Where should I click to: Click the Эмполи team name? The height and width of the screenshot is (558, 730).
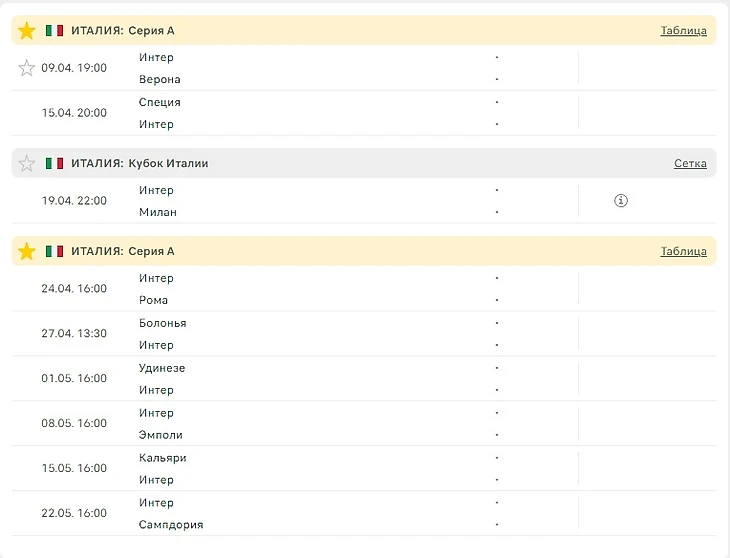(x=160, y=435)
